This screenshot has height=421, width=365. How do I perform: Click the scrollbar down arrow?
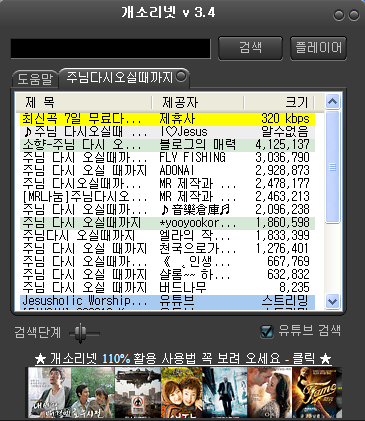click(332, 302)
